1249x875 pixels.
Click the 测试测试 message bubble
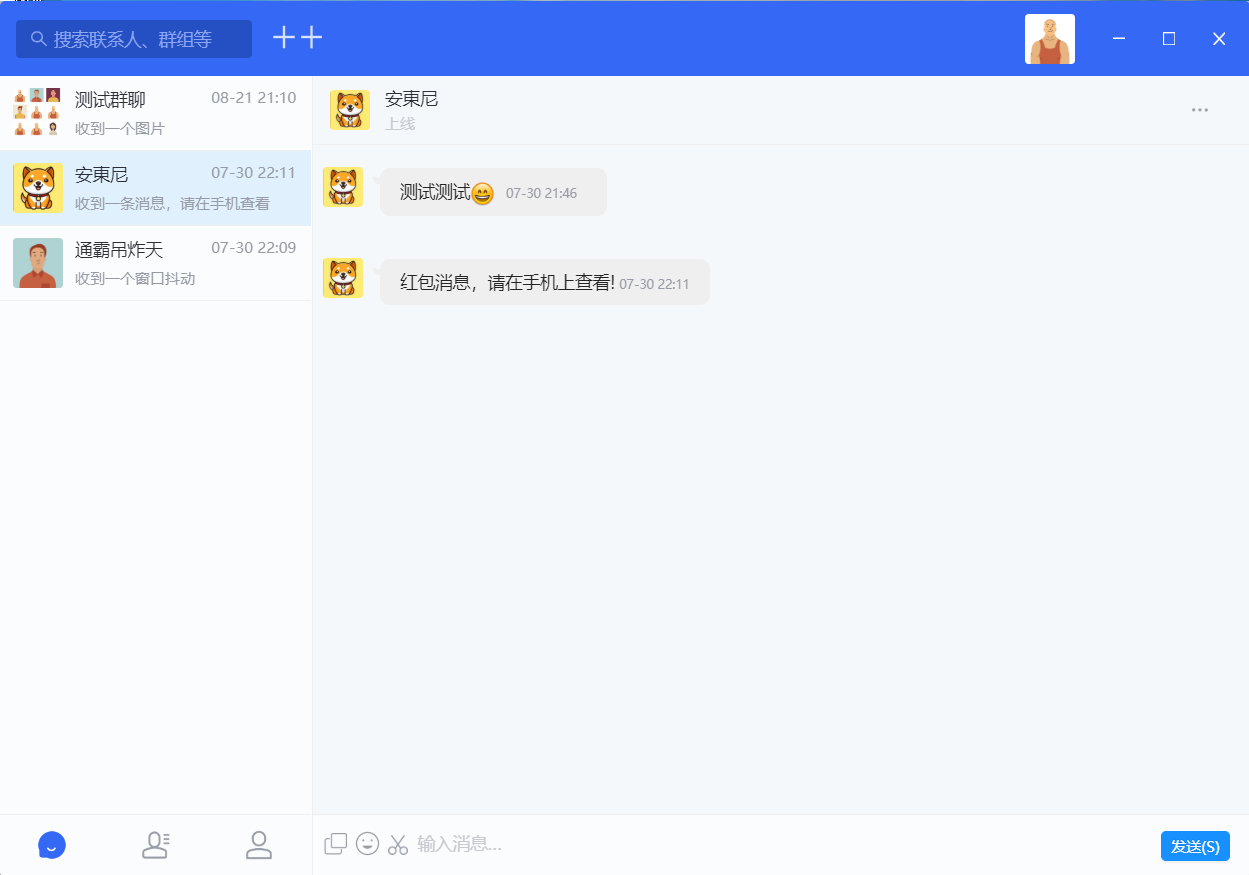pos(492,192)
